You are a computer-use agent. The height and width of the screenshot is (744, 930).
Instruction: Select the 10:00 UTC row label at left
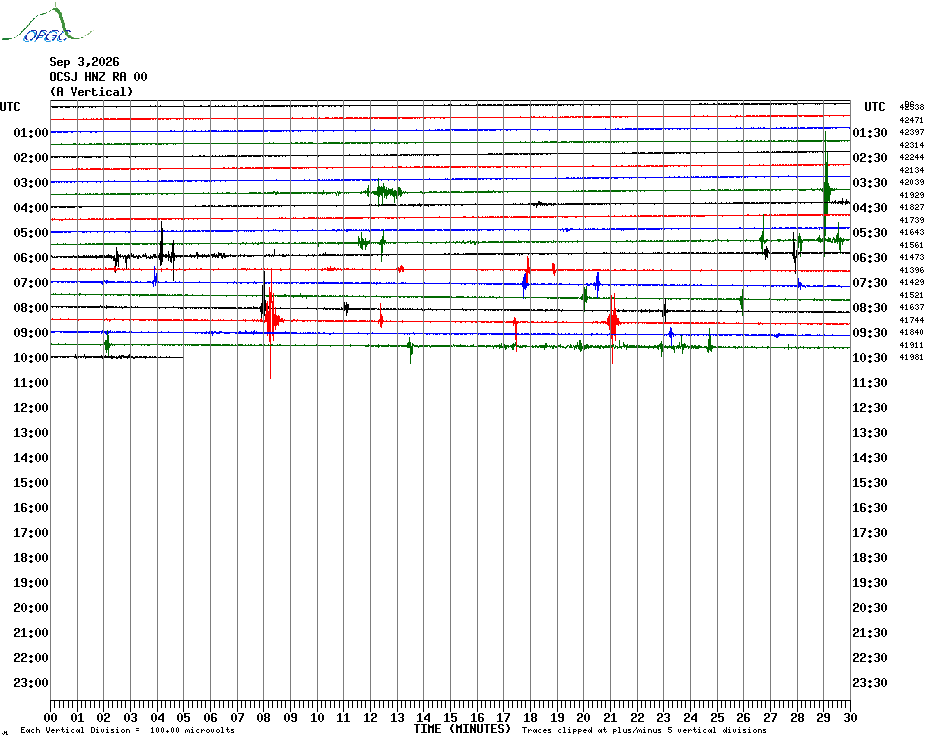pyautogui.click(x=31, y=358)
